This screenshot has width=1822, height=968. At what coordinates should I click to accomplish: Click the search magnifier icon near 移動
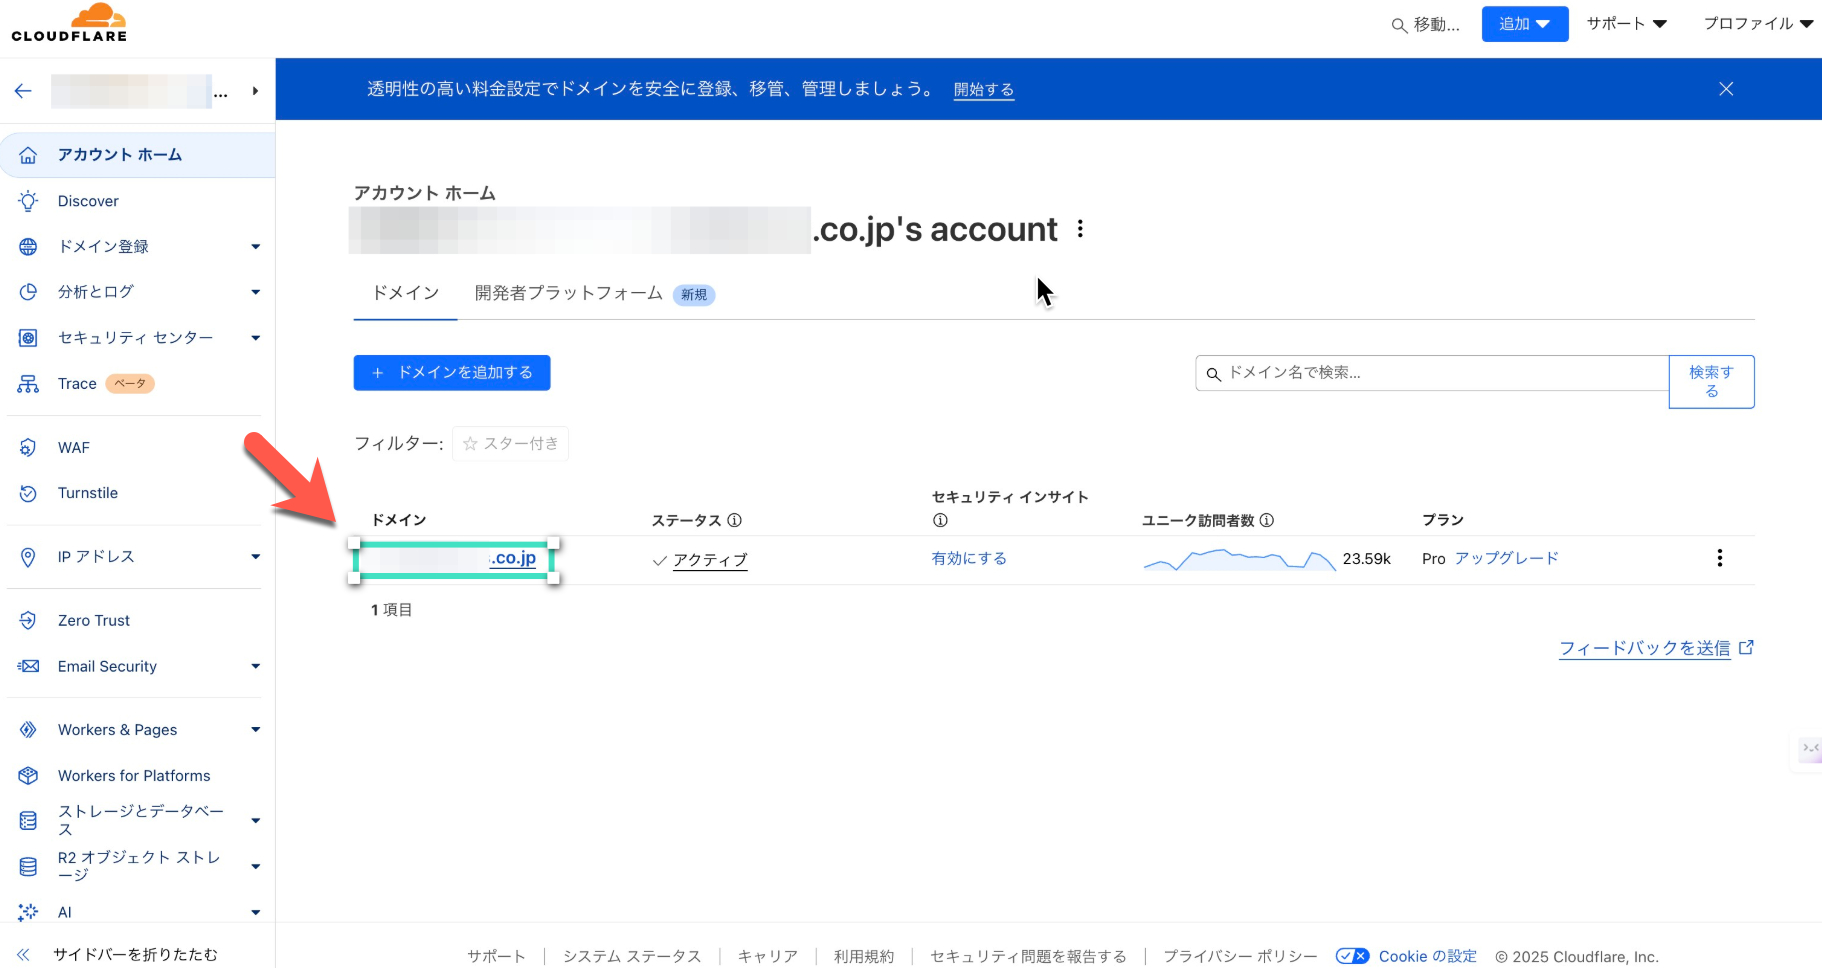tap(1399, 26)
